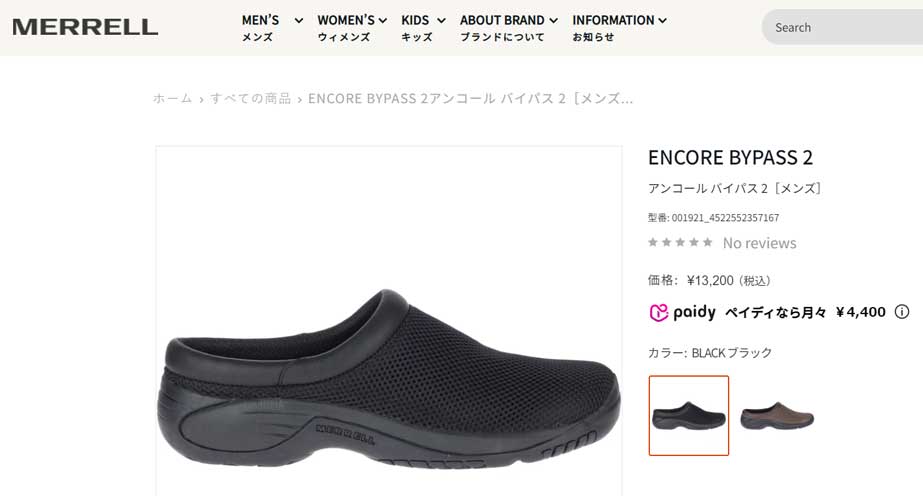This screenshot has width=923, height=496.
Task: Open the INFORMATION menu
Action: 613,28
